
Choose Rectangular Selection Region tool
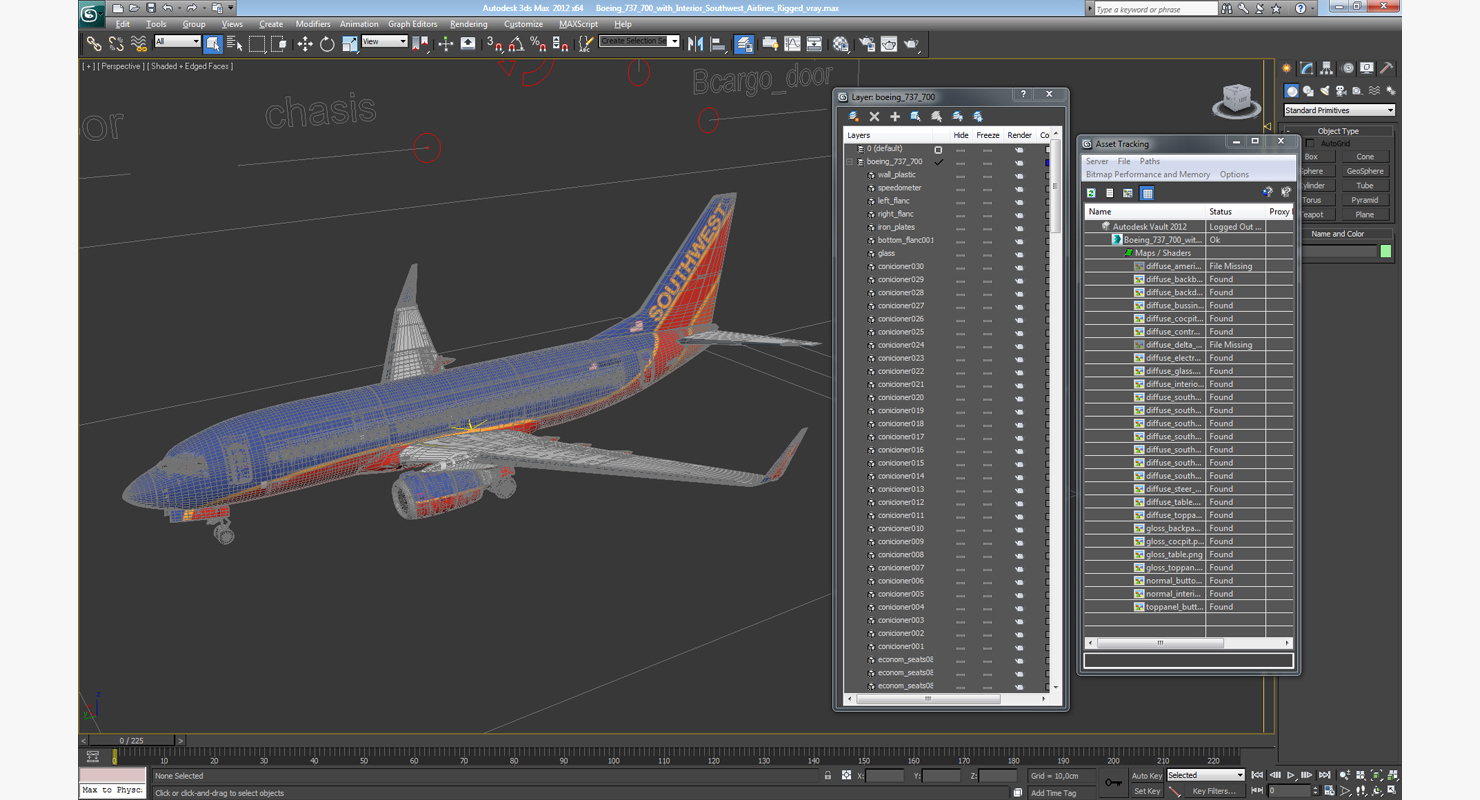257,44
